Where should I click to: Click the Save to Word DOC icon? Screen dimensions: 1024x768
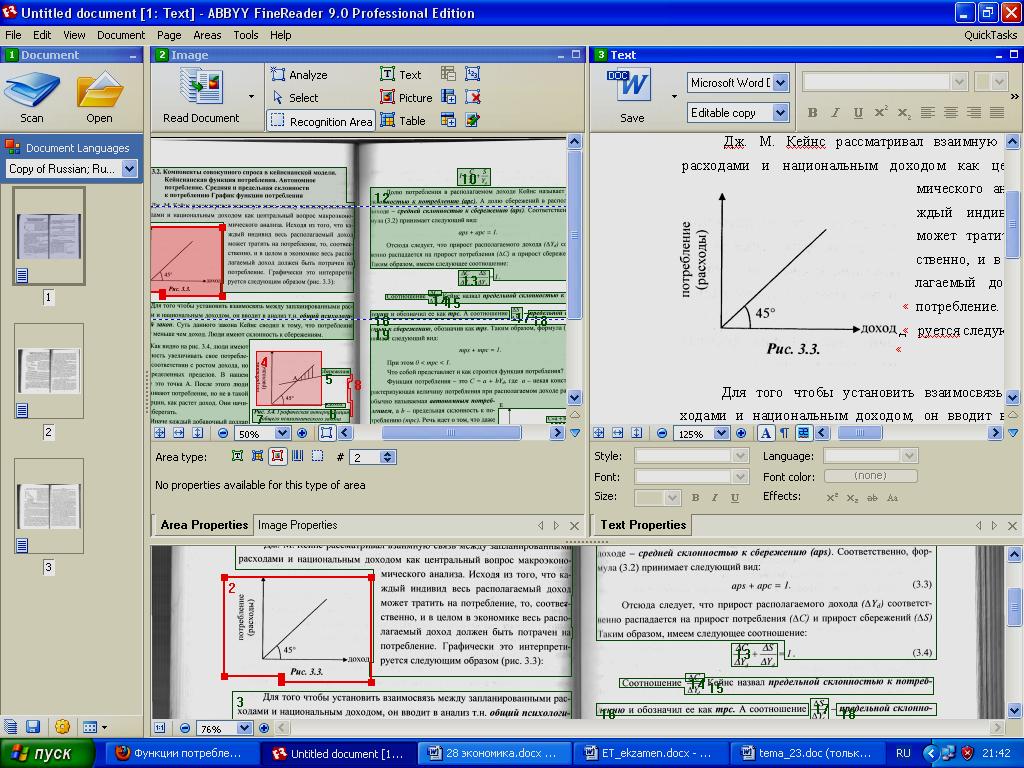pyautogui.click(x=632, y=96)
